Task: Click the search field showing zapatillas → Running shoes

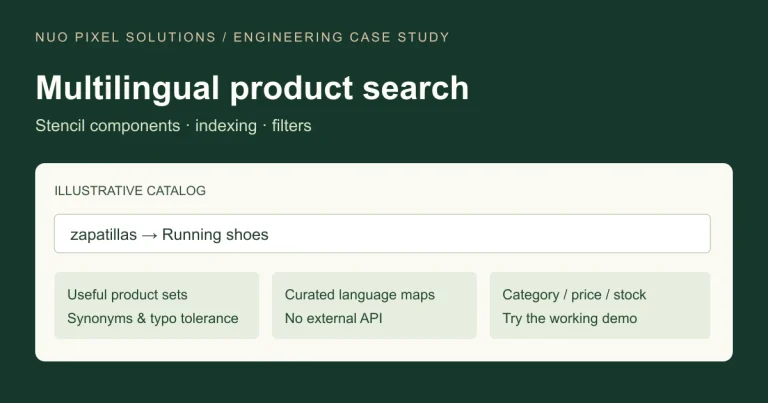Action: 382,234
